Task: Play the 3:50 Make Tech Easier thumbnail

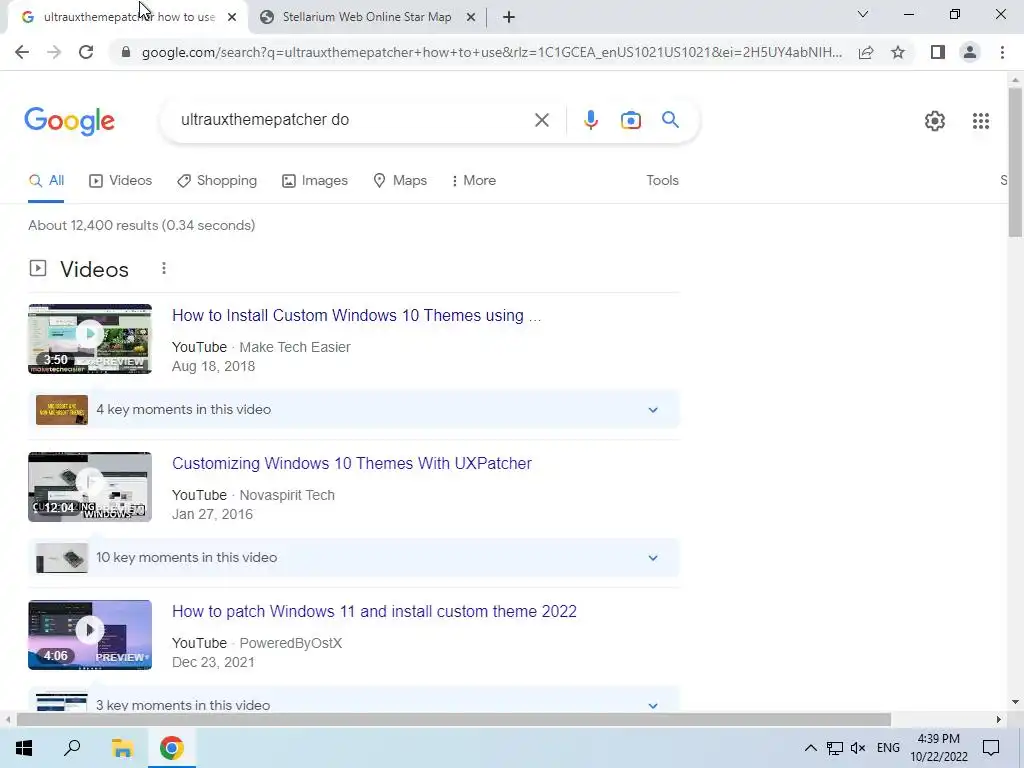Action: [x=90, y=339]
